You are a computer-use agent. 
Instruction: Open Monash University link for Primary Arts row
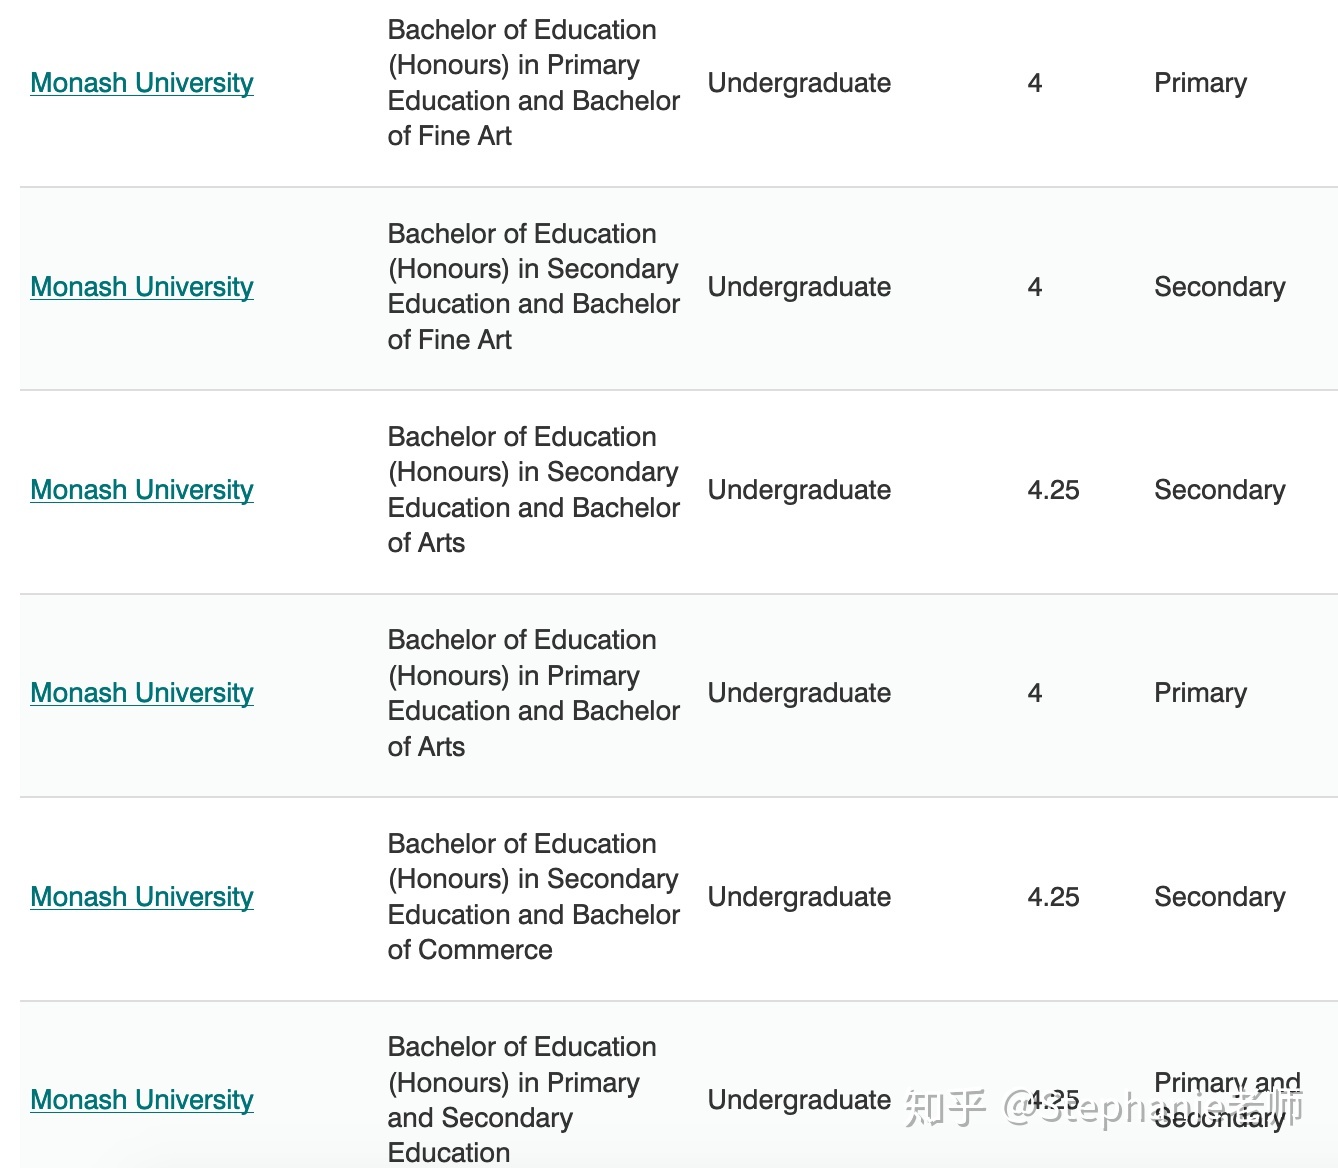point(142,693)
